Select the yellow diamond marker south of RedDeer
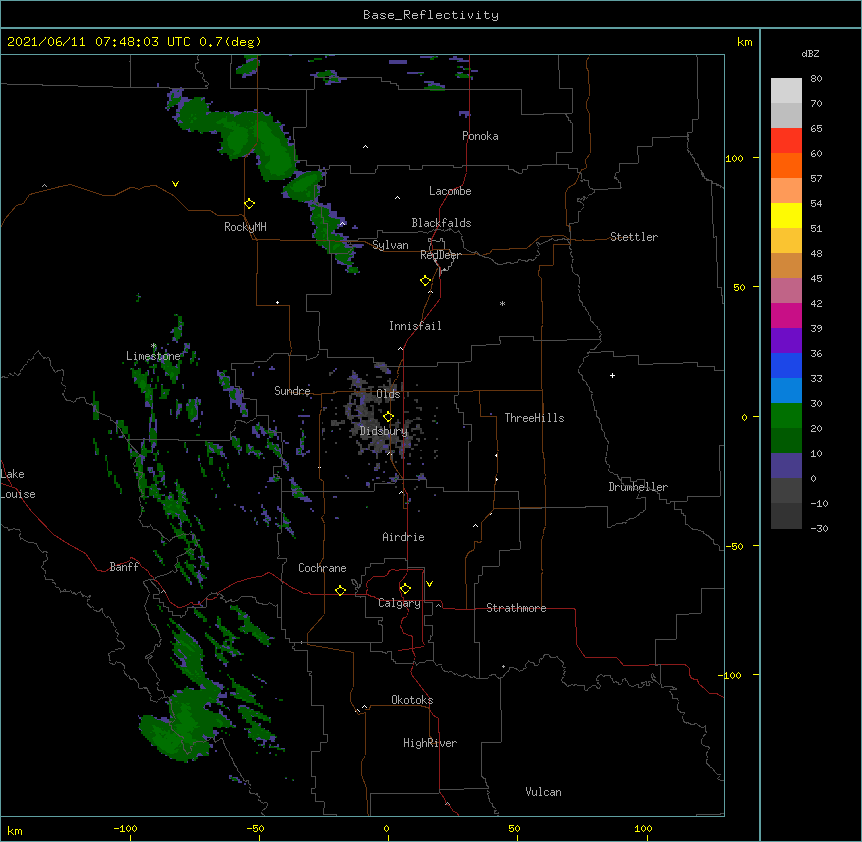The height and width of the screenshot is (842, 862). click(426, 281)
